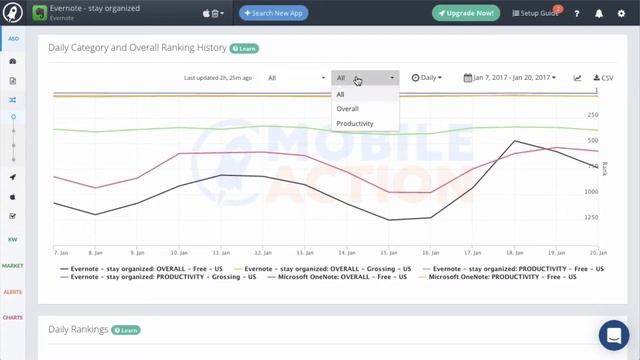Select the MARKET sidebar tab

pyautogui.click(x=13, y=266)
